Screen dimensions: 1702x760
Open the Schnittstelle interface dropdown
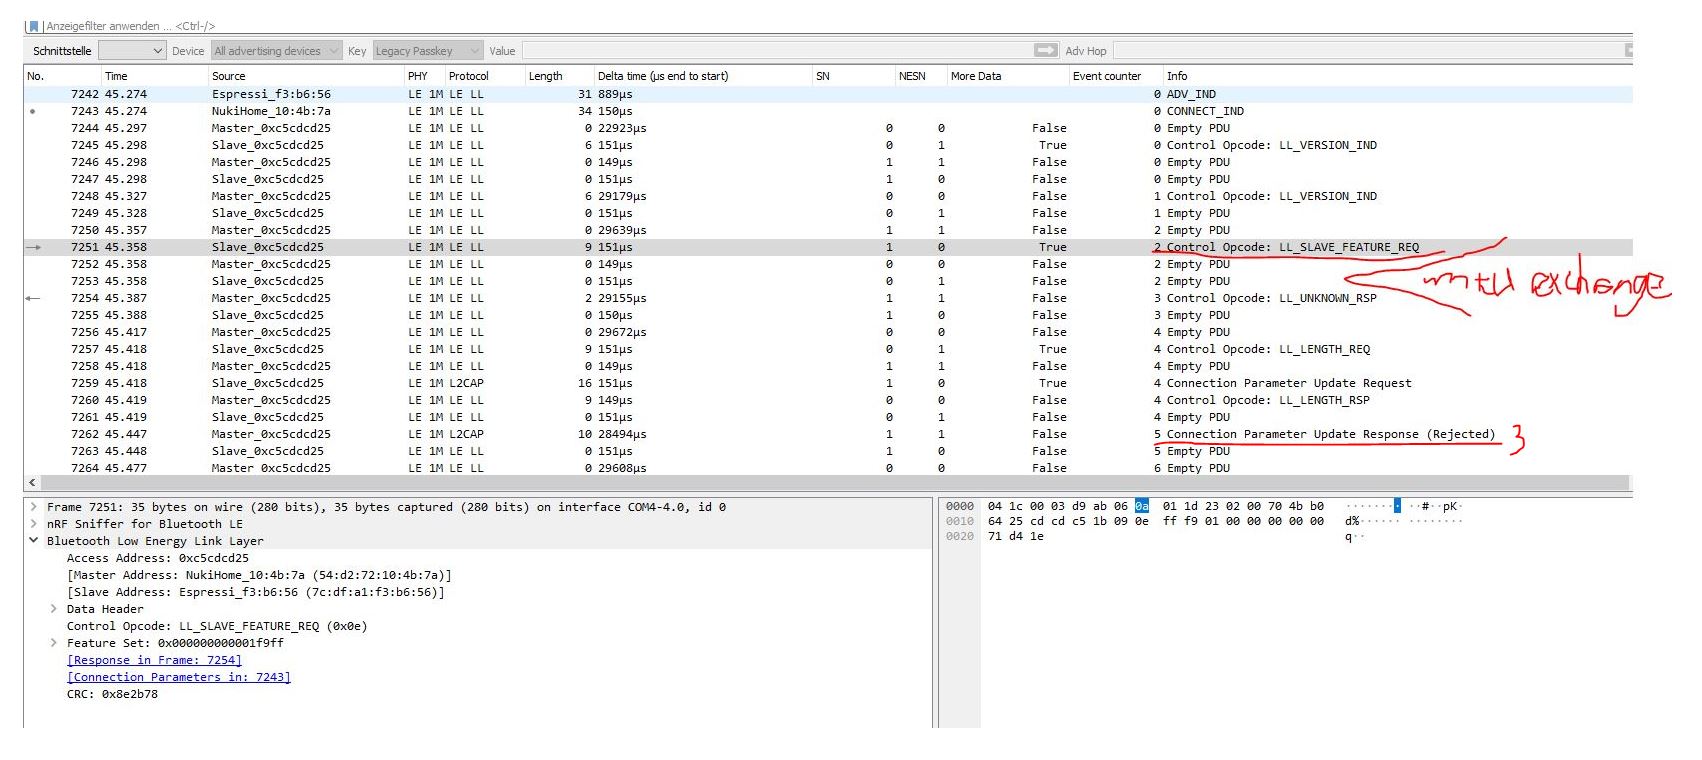point(132,50)
